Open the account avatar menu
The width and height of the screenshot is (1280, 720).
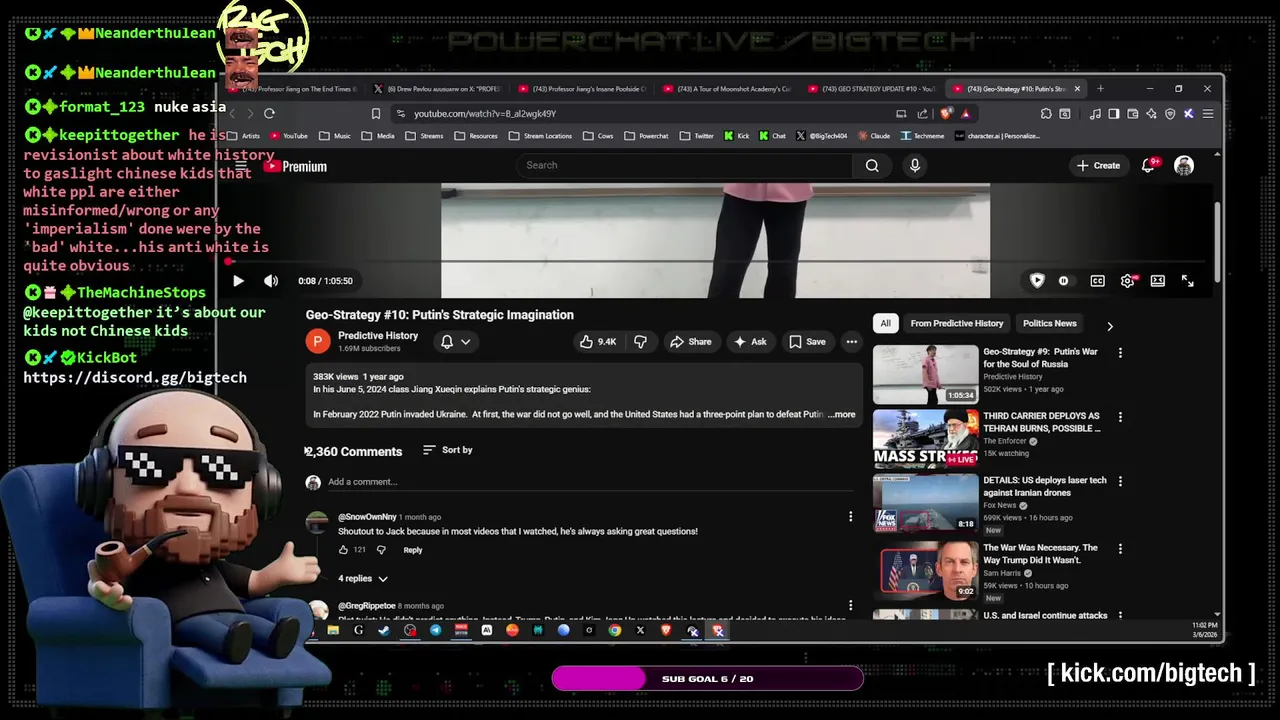point(1184,166)
